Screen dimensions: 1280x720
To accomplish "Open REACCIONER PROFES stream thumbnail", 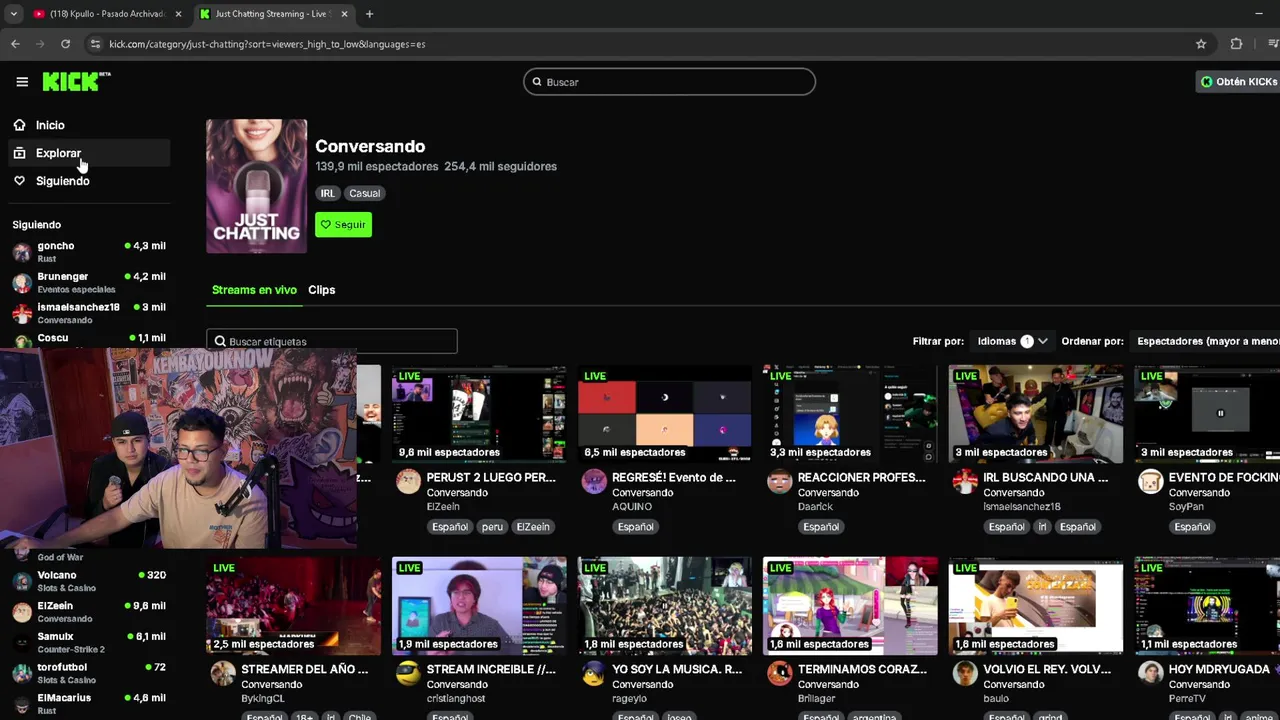I will tap(850, 414).
